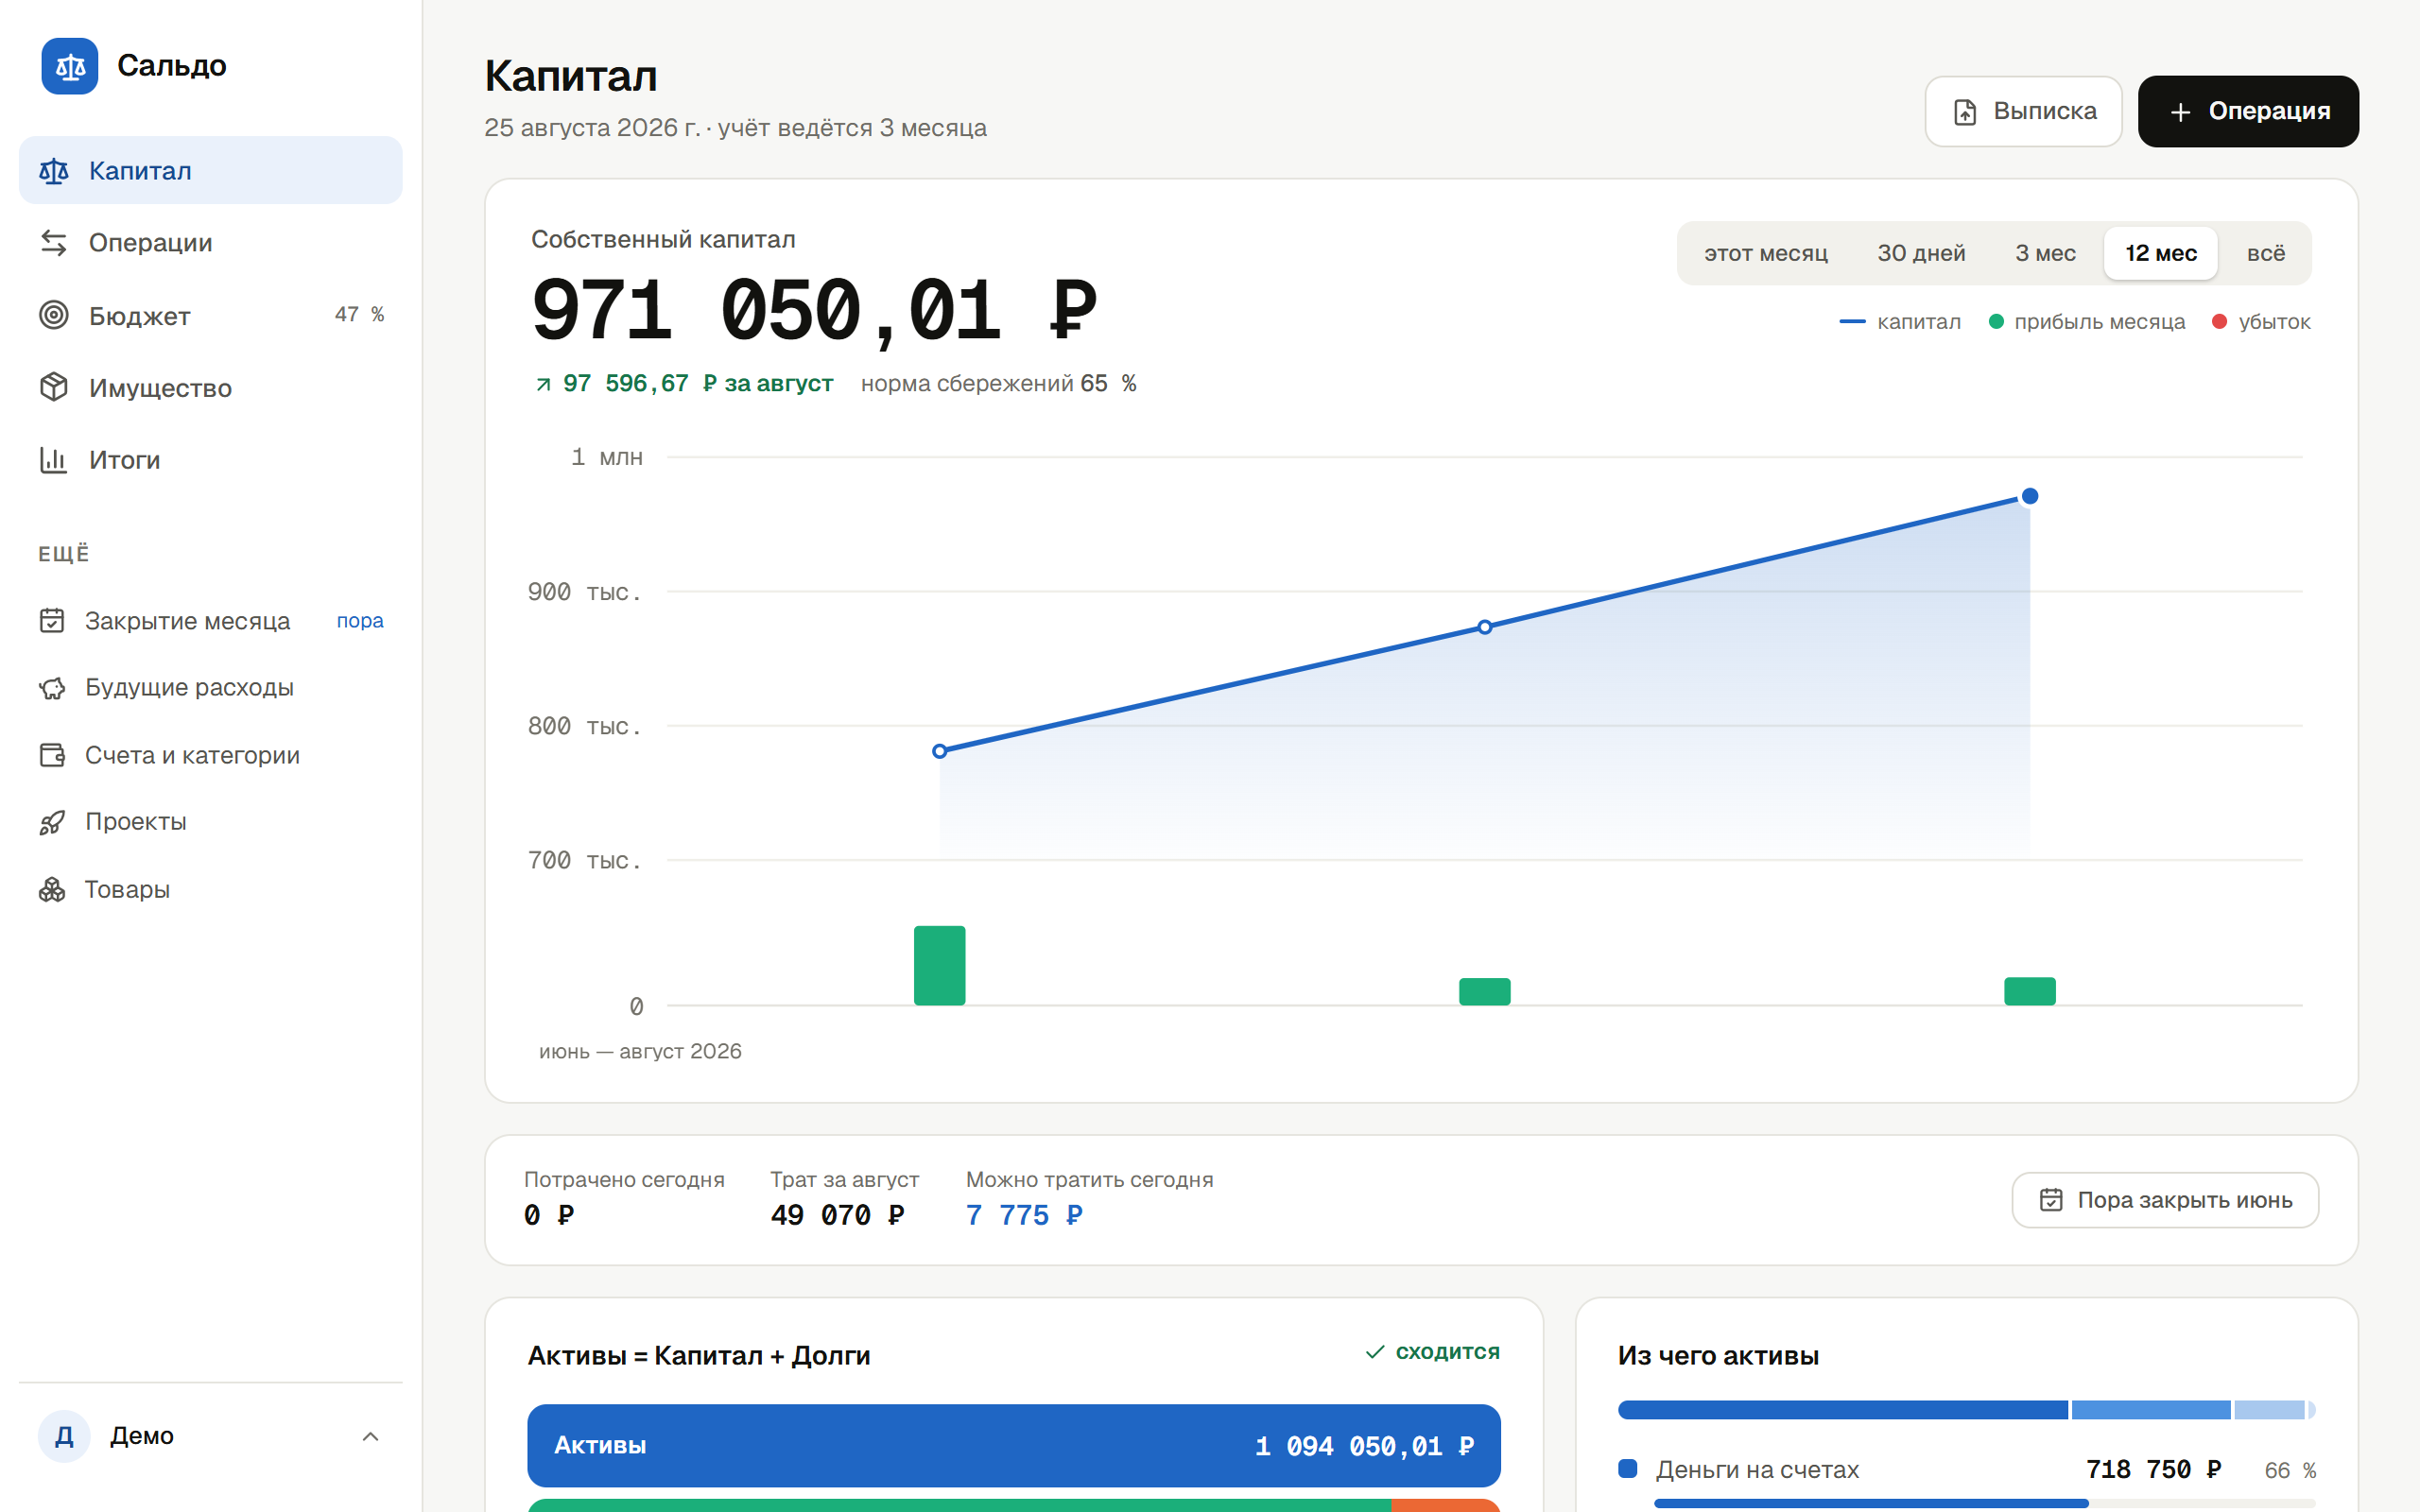
Task: Select the 3 мес period
Action: click(2045, 253)
